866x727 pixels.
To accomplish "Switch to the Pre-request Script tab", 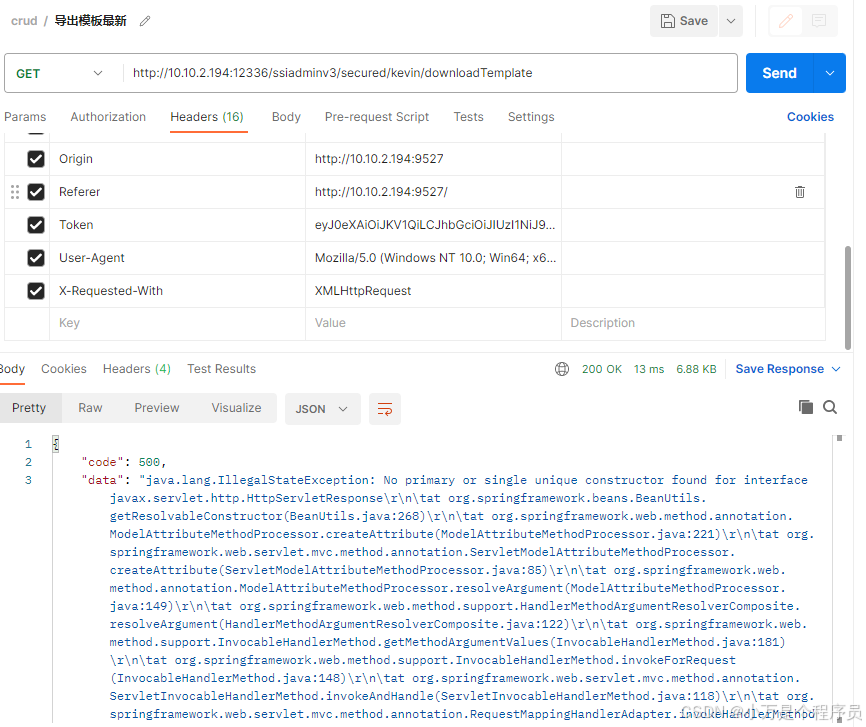I will click(376, 117).
